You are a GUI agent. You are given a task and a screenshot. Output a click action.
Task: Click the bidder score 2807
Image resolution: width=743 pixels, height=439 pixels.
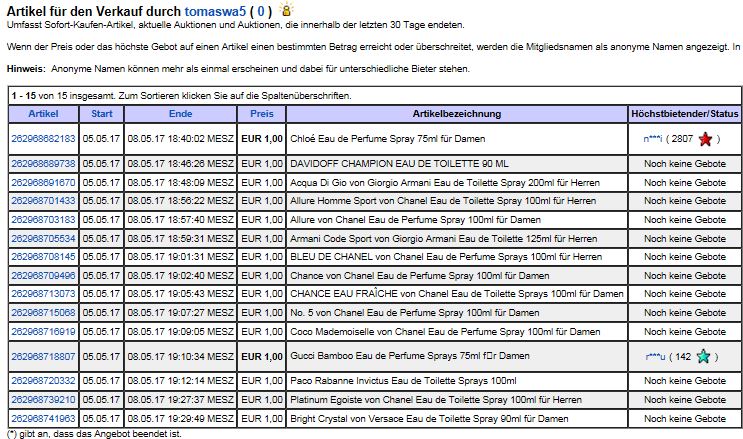pyautogui.click(x=682, y=139)
